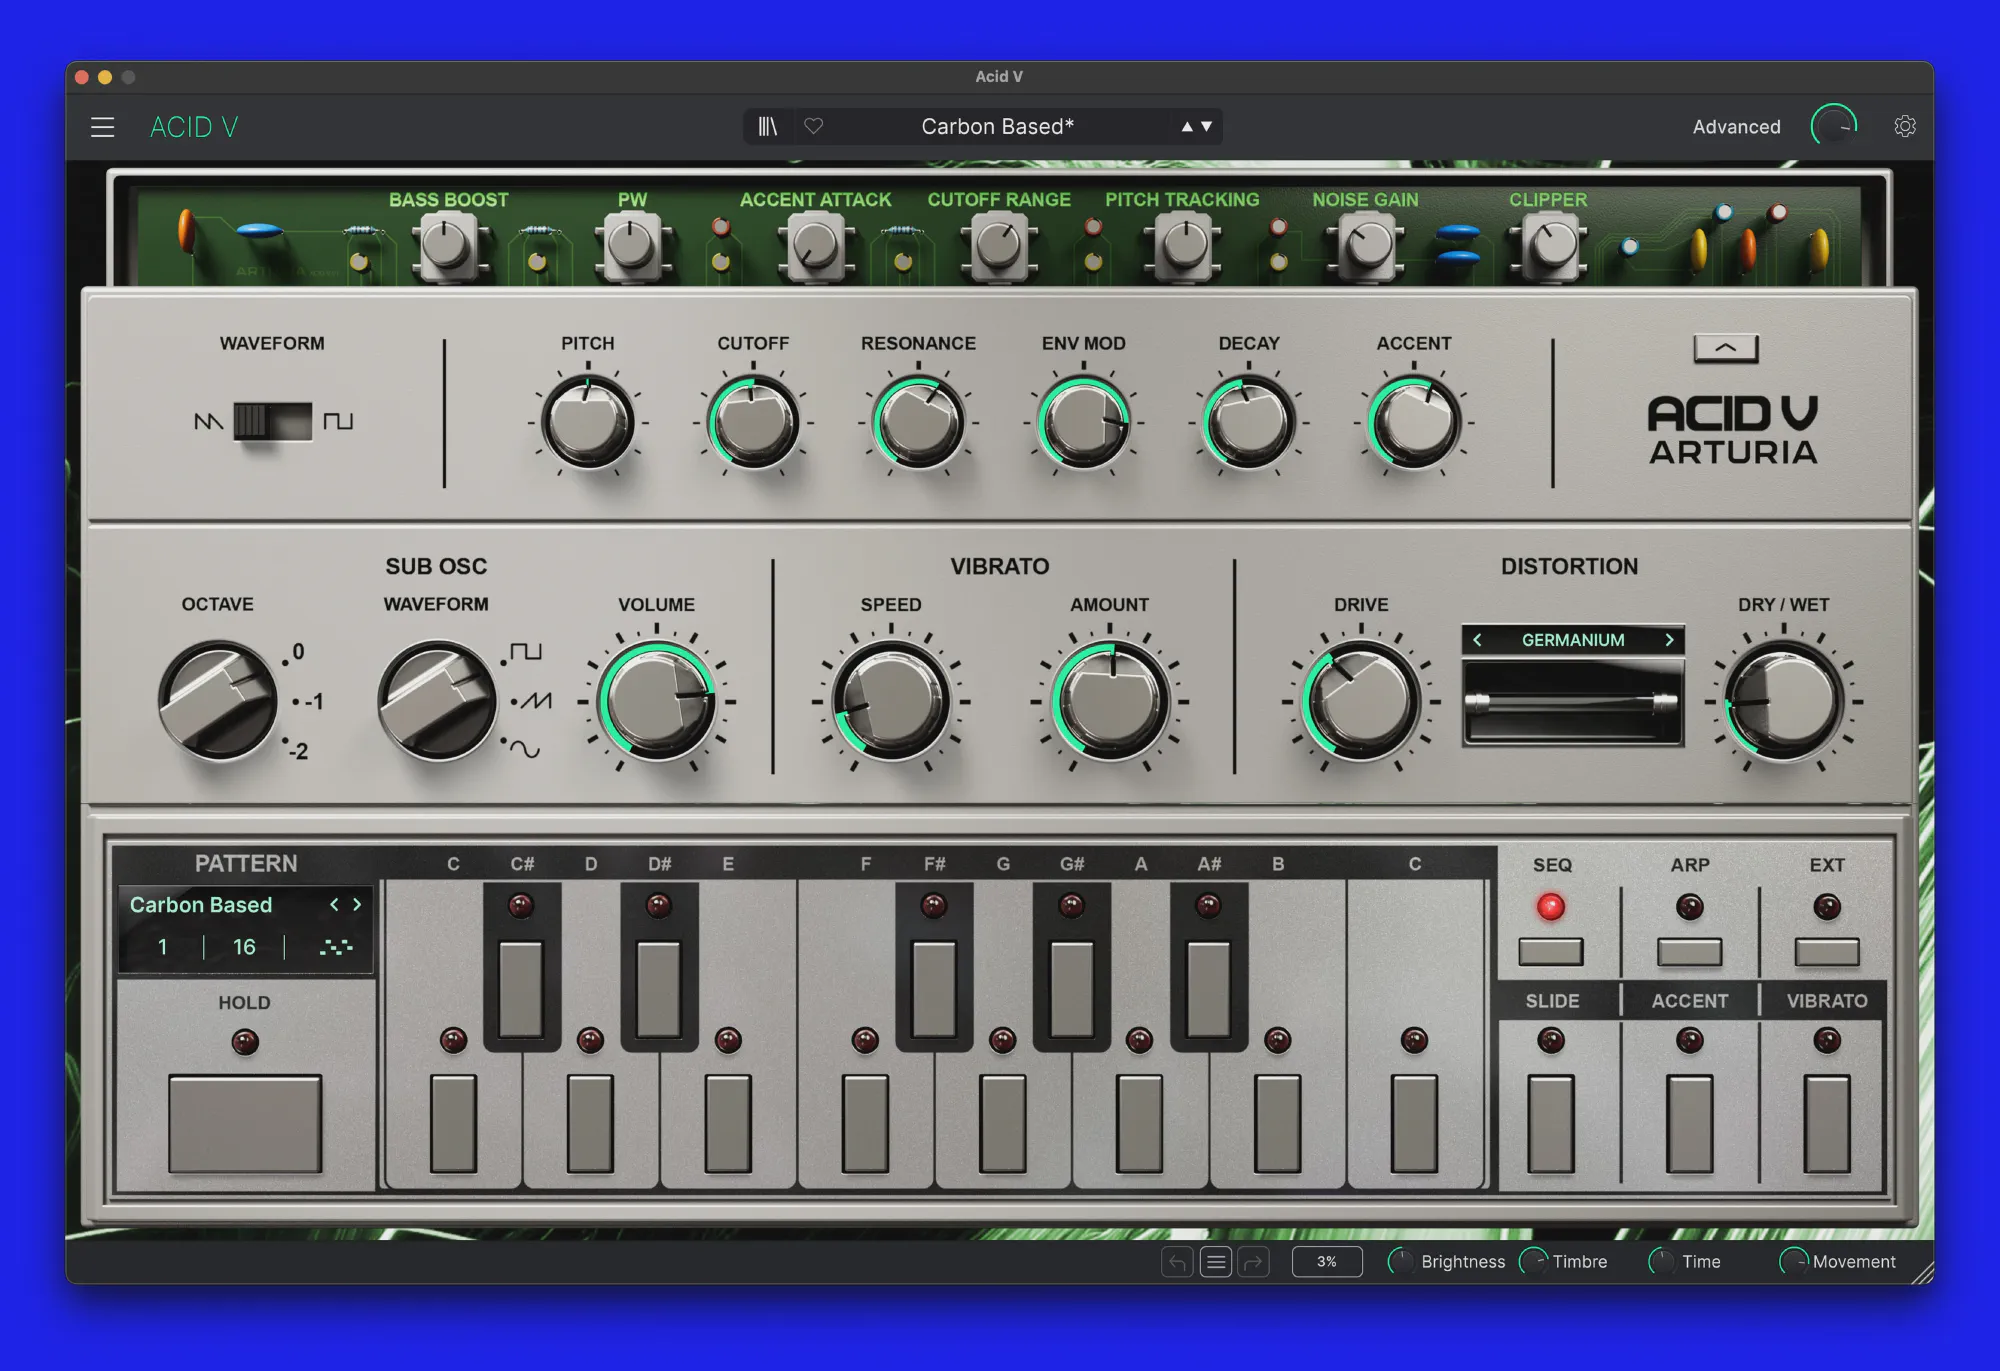Click the pattern randomize dots icon
This screenshot has height=1371, width=2000.
336,947
